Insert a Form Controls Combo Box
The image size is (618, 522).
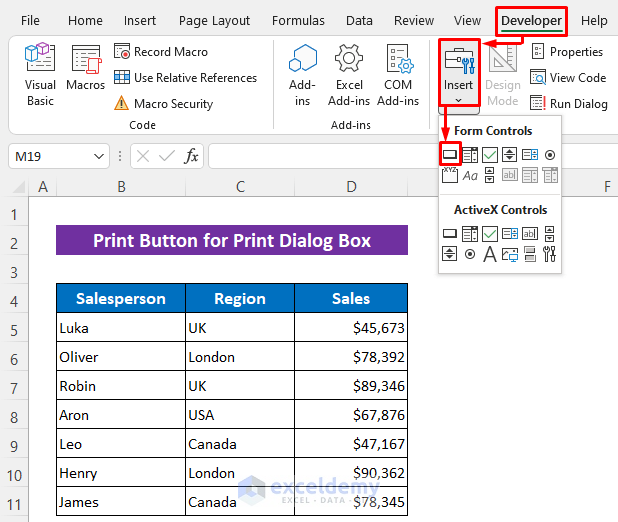coord(470,155)
